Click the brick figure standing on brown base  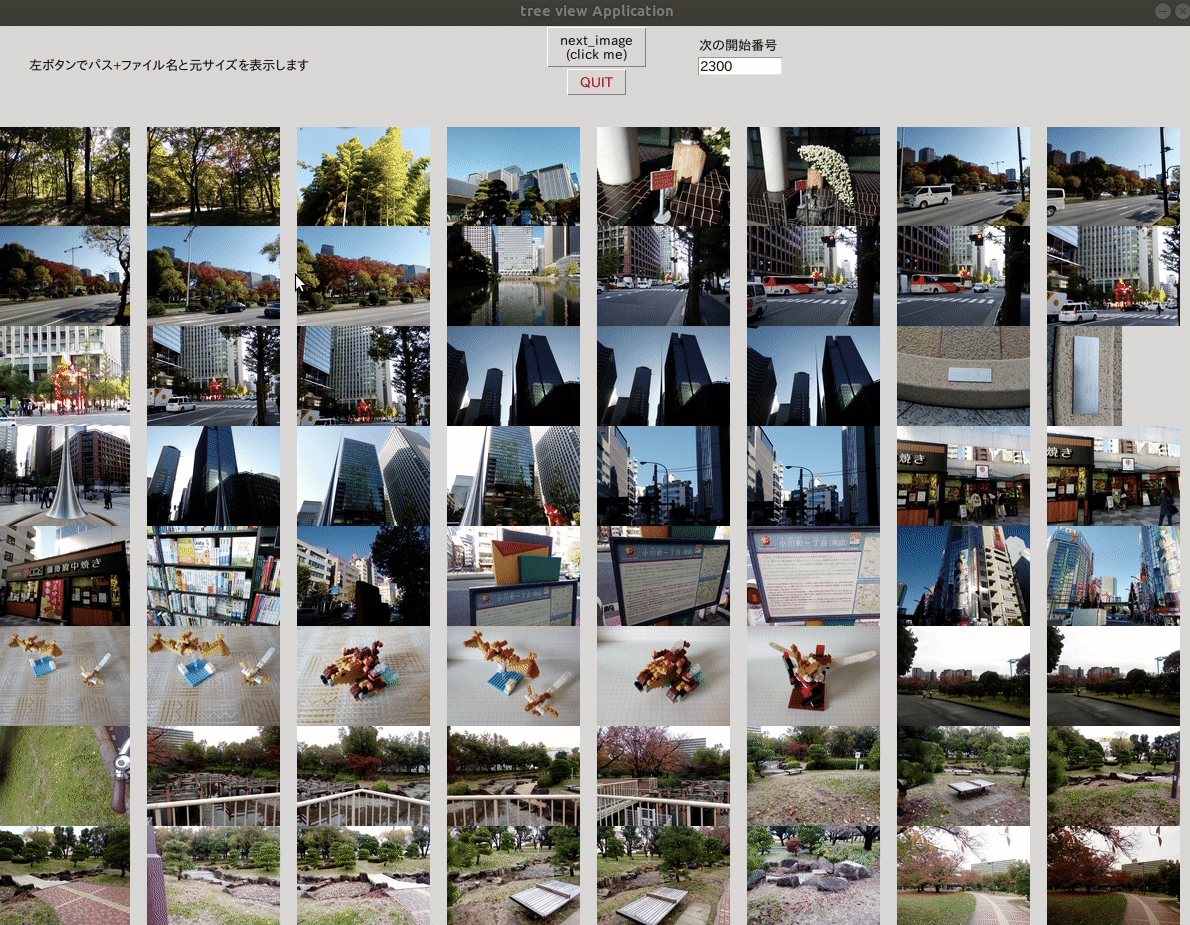pos(813,676)
